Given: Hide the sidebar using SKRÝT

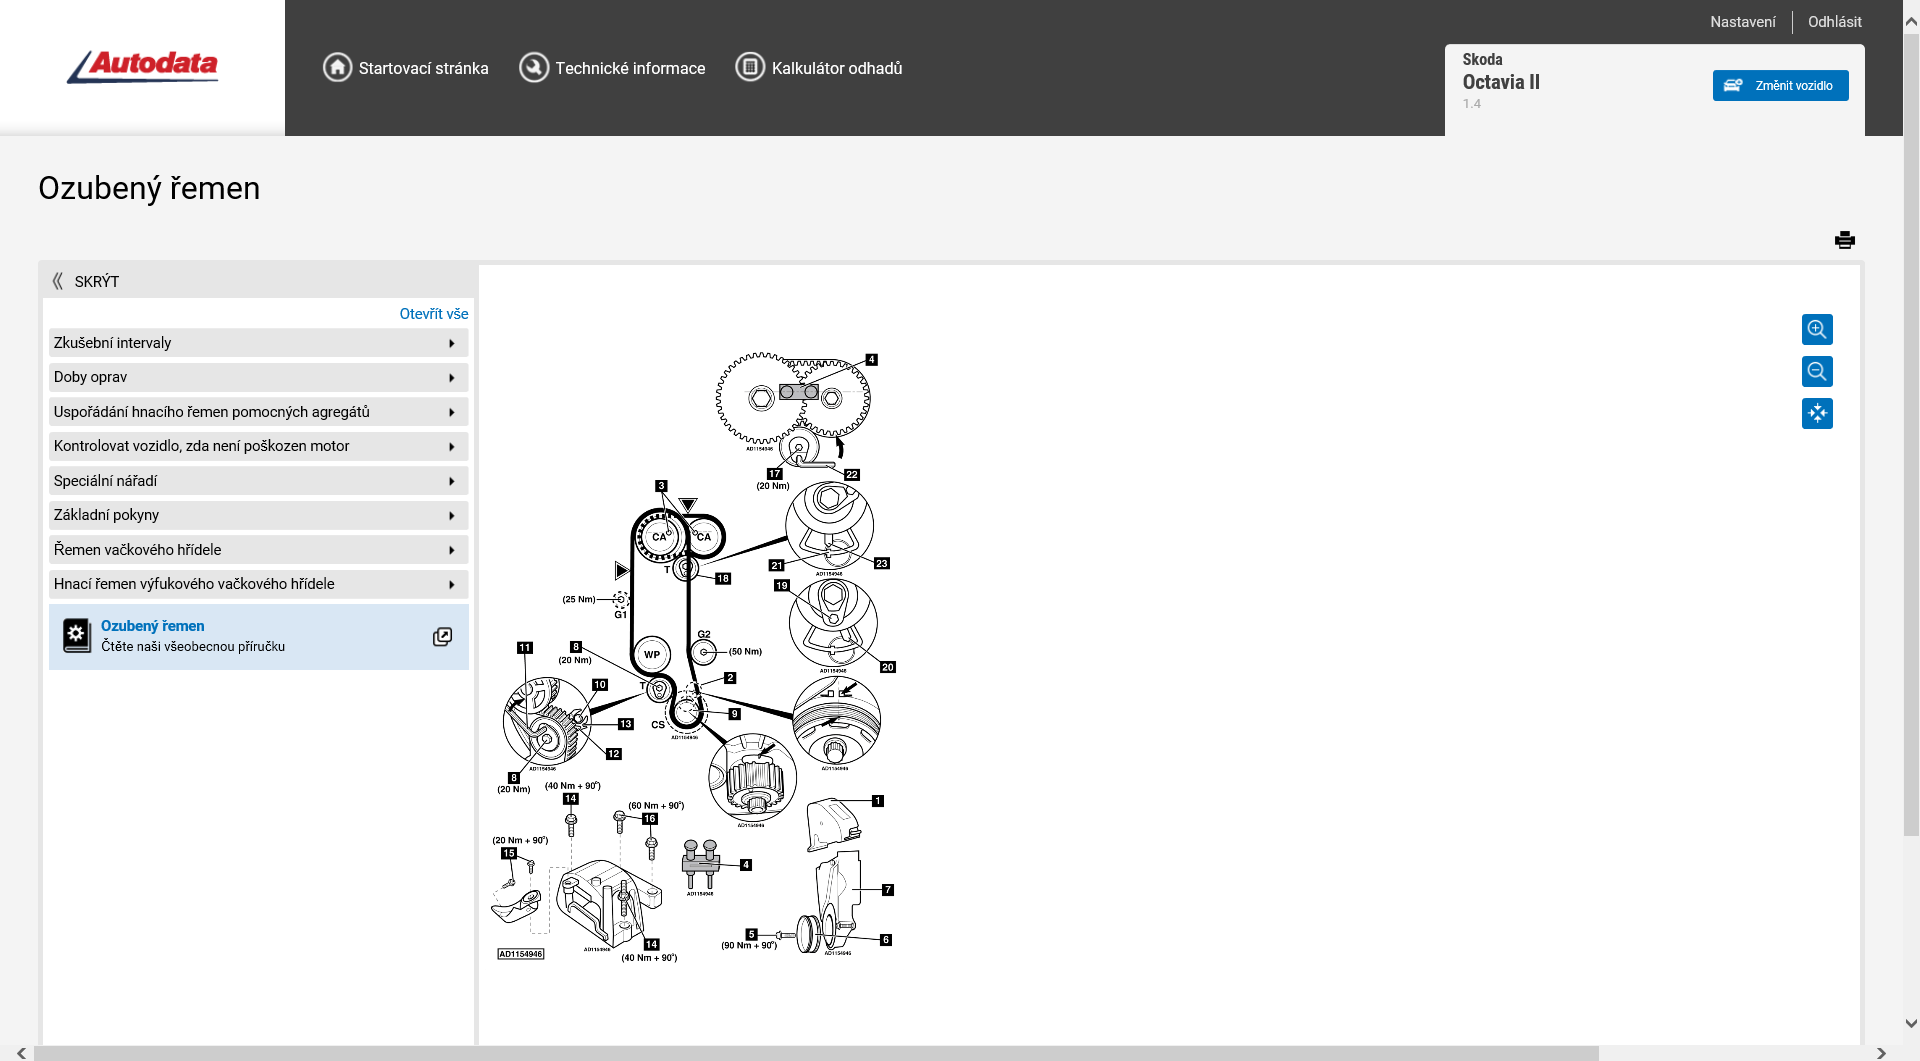Looking at the screenshot, I should coord(86,282).
